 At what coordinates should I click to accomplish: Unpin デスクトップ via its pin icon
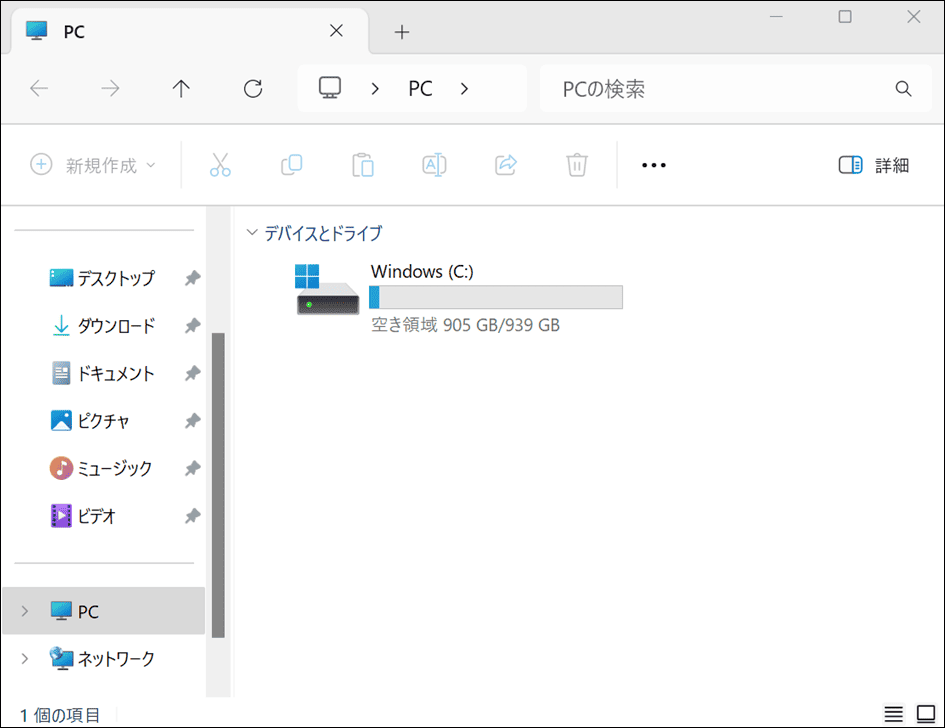(192, 278)
